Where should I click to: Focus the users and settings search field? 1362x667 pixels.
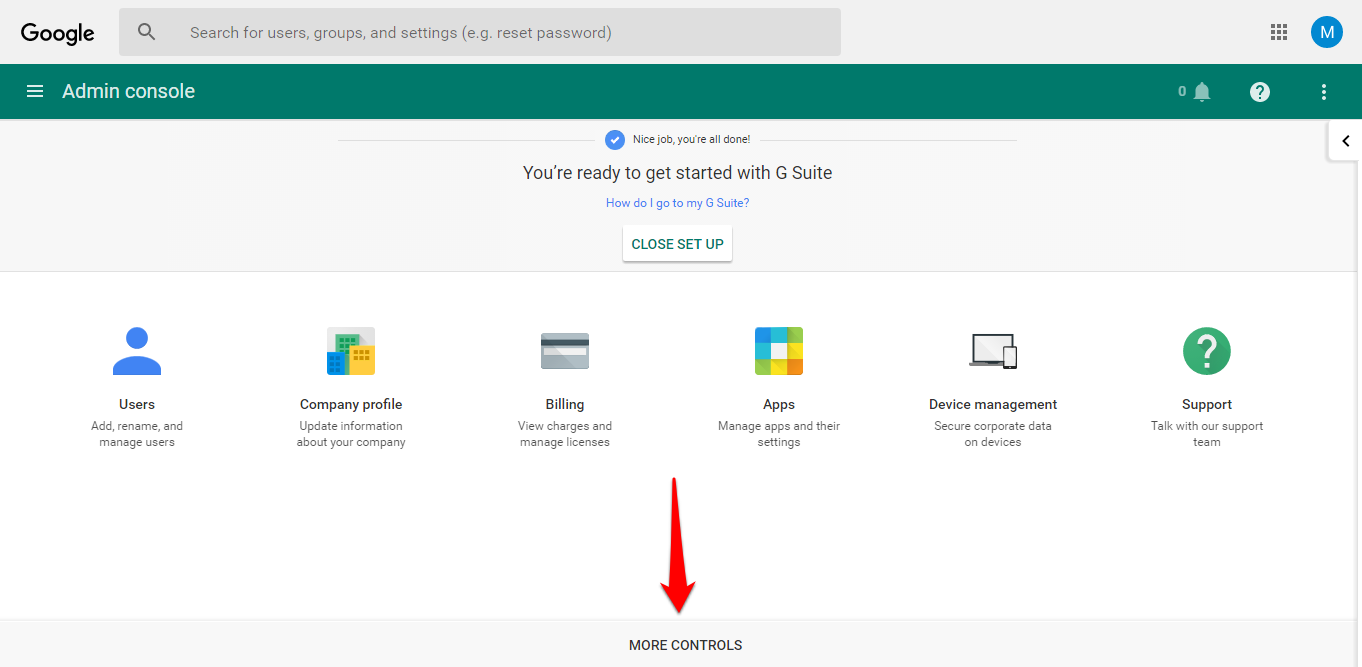pyautogui.click(x=480, y=32)
